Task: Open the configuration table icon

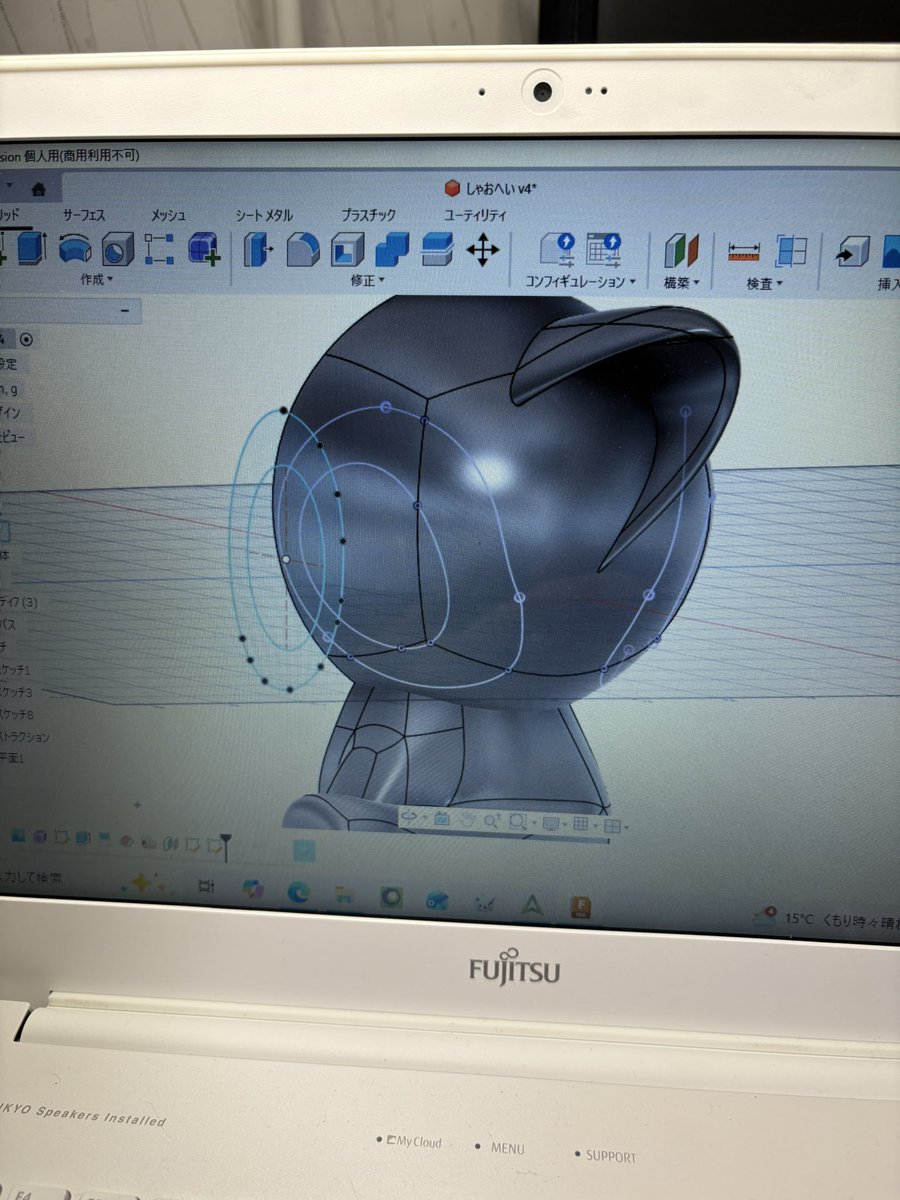Action: [604, 248]
